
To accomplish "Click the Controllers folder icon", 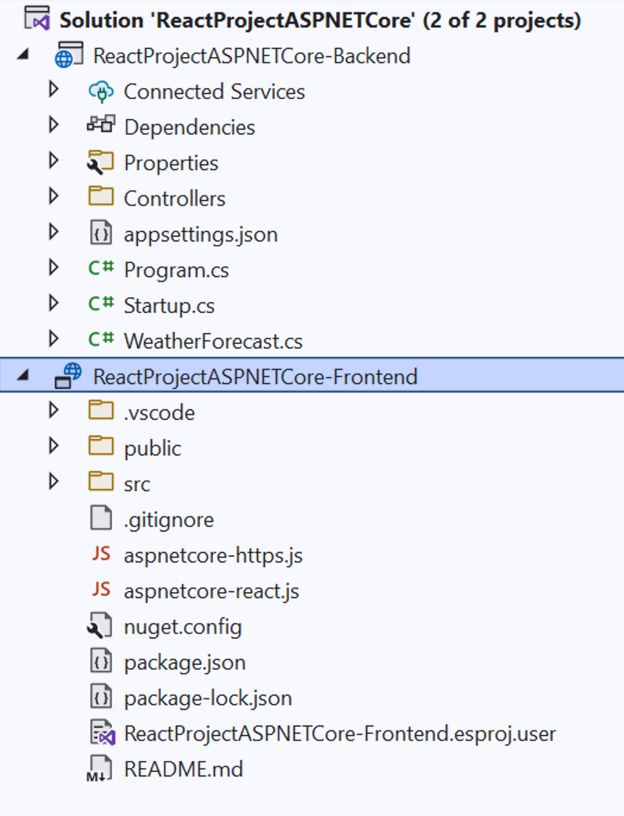I will click(101, 197).
